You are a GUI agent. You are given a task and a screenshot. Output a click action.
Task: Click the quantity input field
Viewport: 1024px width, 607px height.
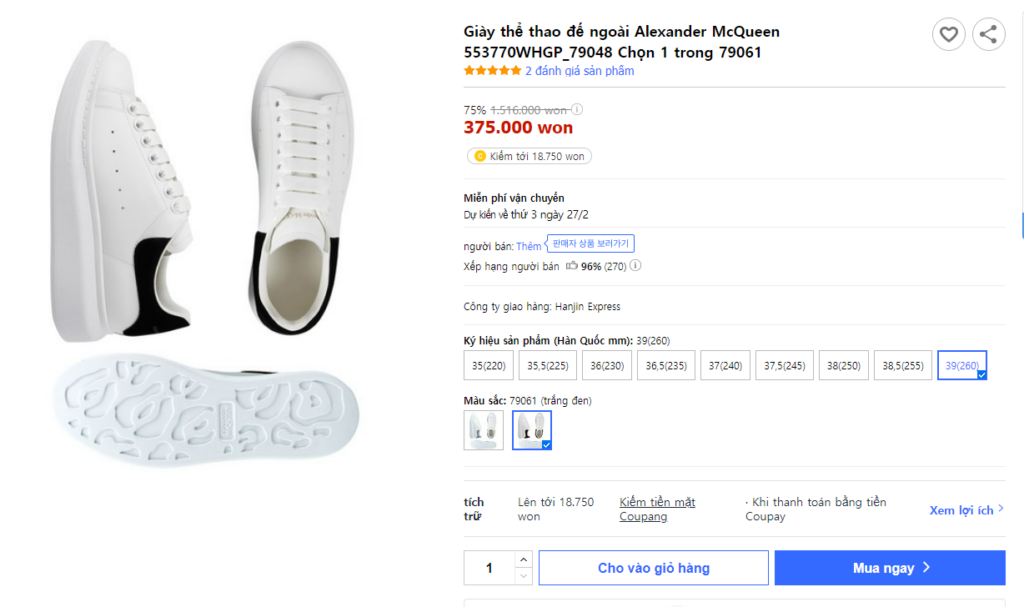click(x=489, y=568)
